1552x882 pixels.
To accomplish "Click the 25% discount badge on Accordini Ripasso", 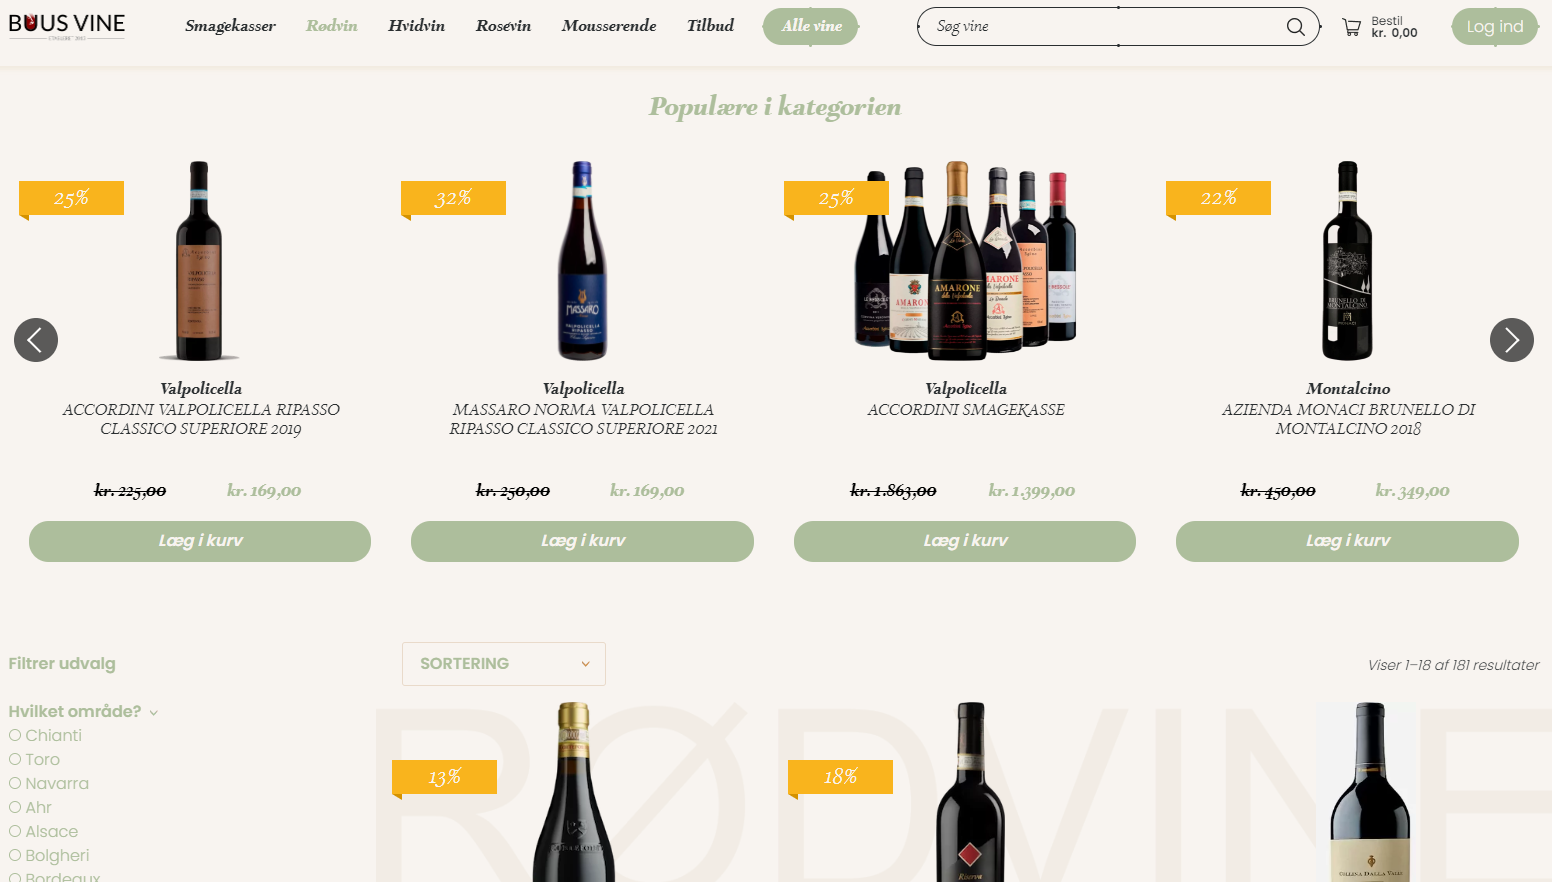I will [71, 198].
